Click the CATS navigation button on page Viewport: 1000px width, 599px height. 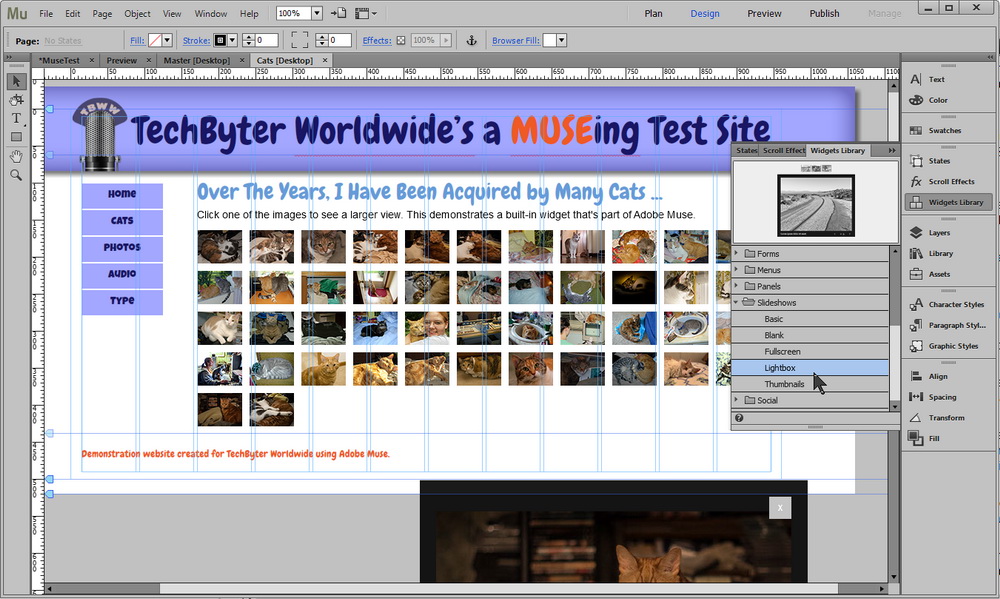tap(122, 221)
